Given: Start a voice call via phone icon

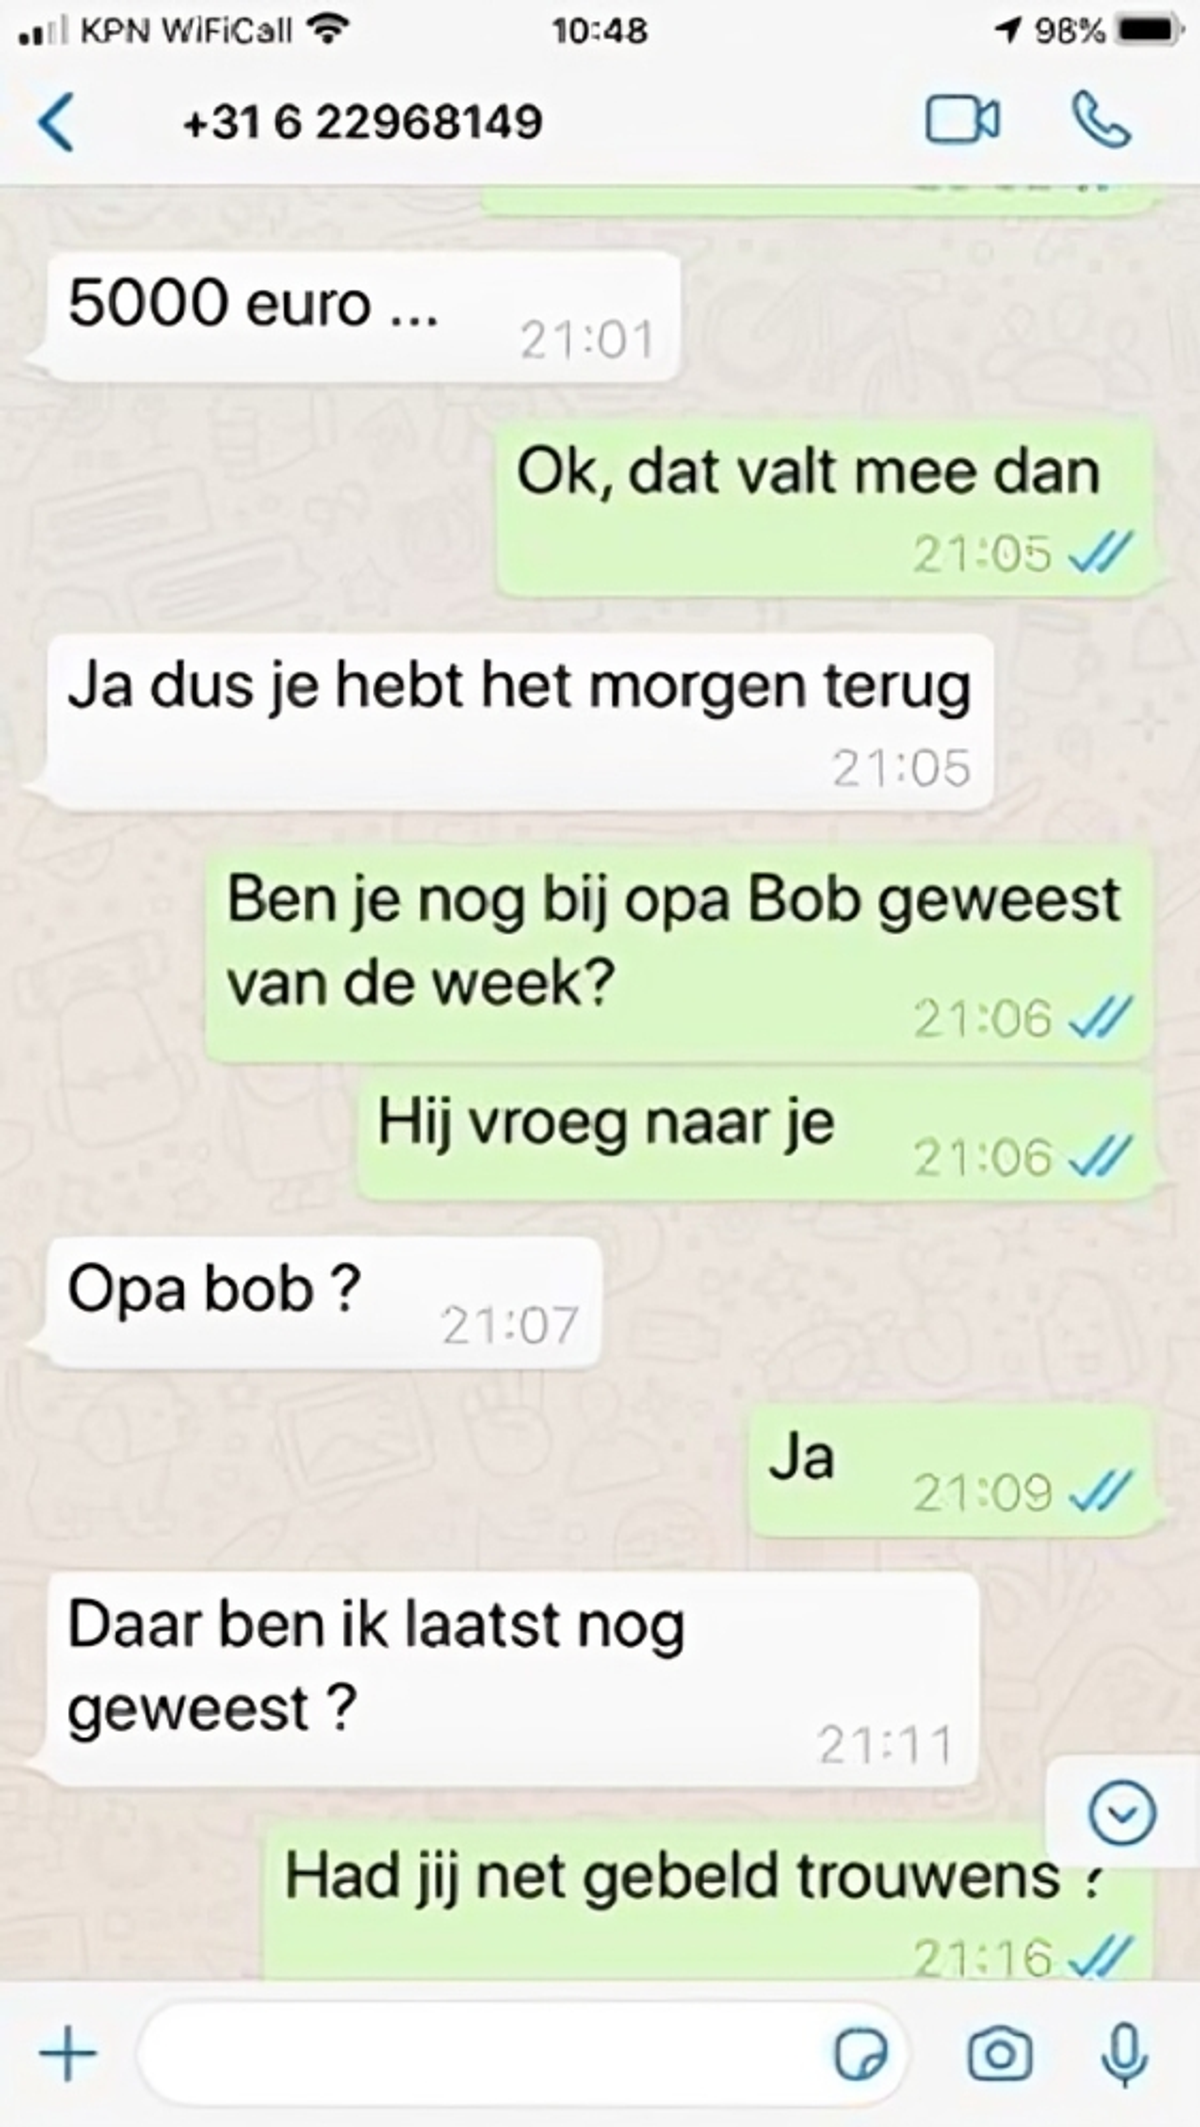Looking at the screenshot, I should 1101,121.
